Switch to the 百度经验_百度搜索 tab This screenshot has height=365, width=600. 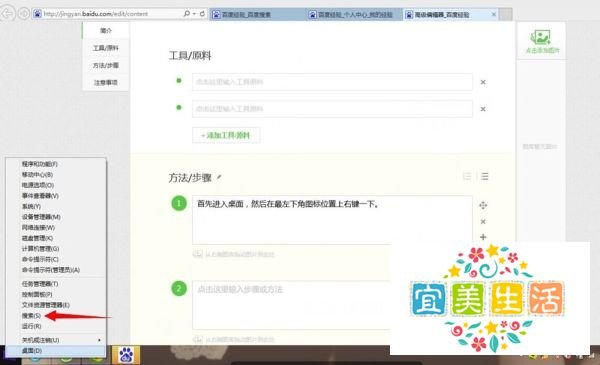[x=258, y=15]
